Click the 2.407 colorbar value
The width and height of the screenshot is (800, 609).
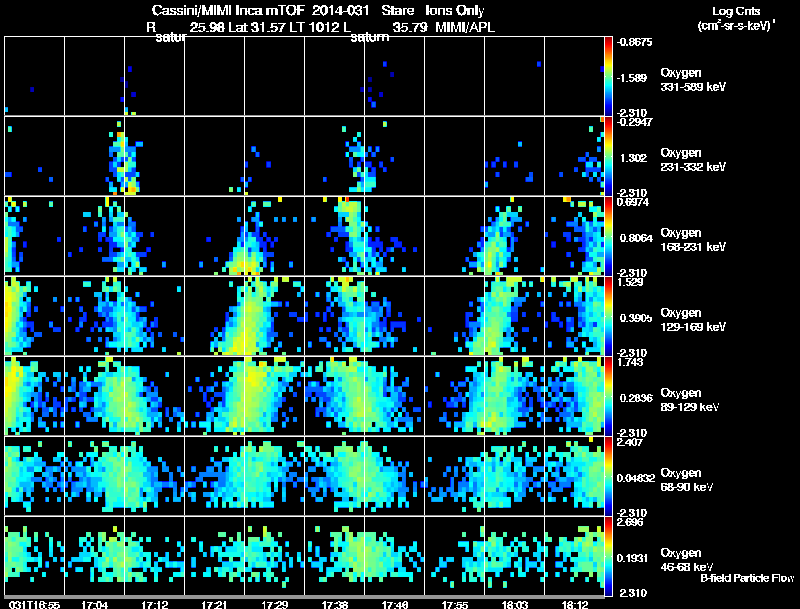tap(630, 442)
